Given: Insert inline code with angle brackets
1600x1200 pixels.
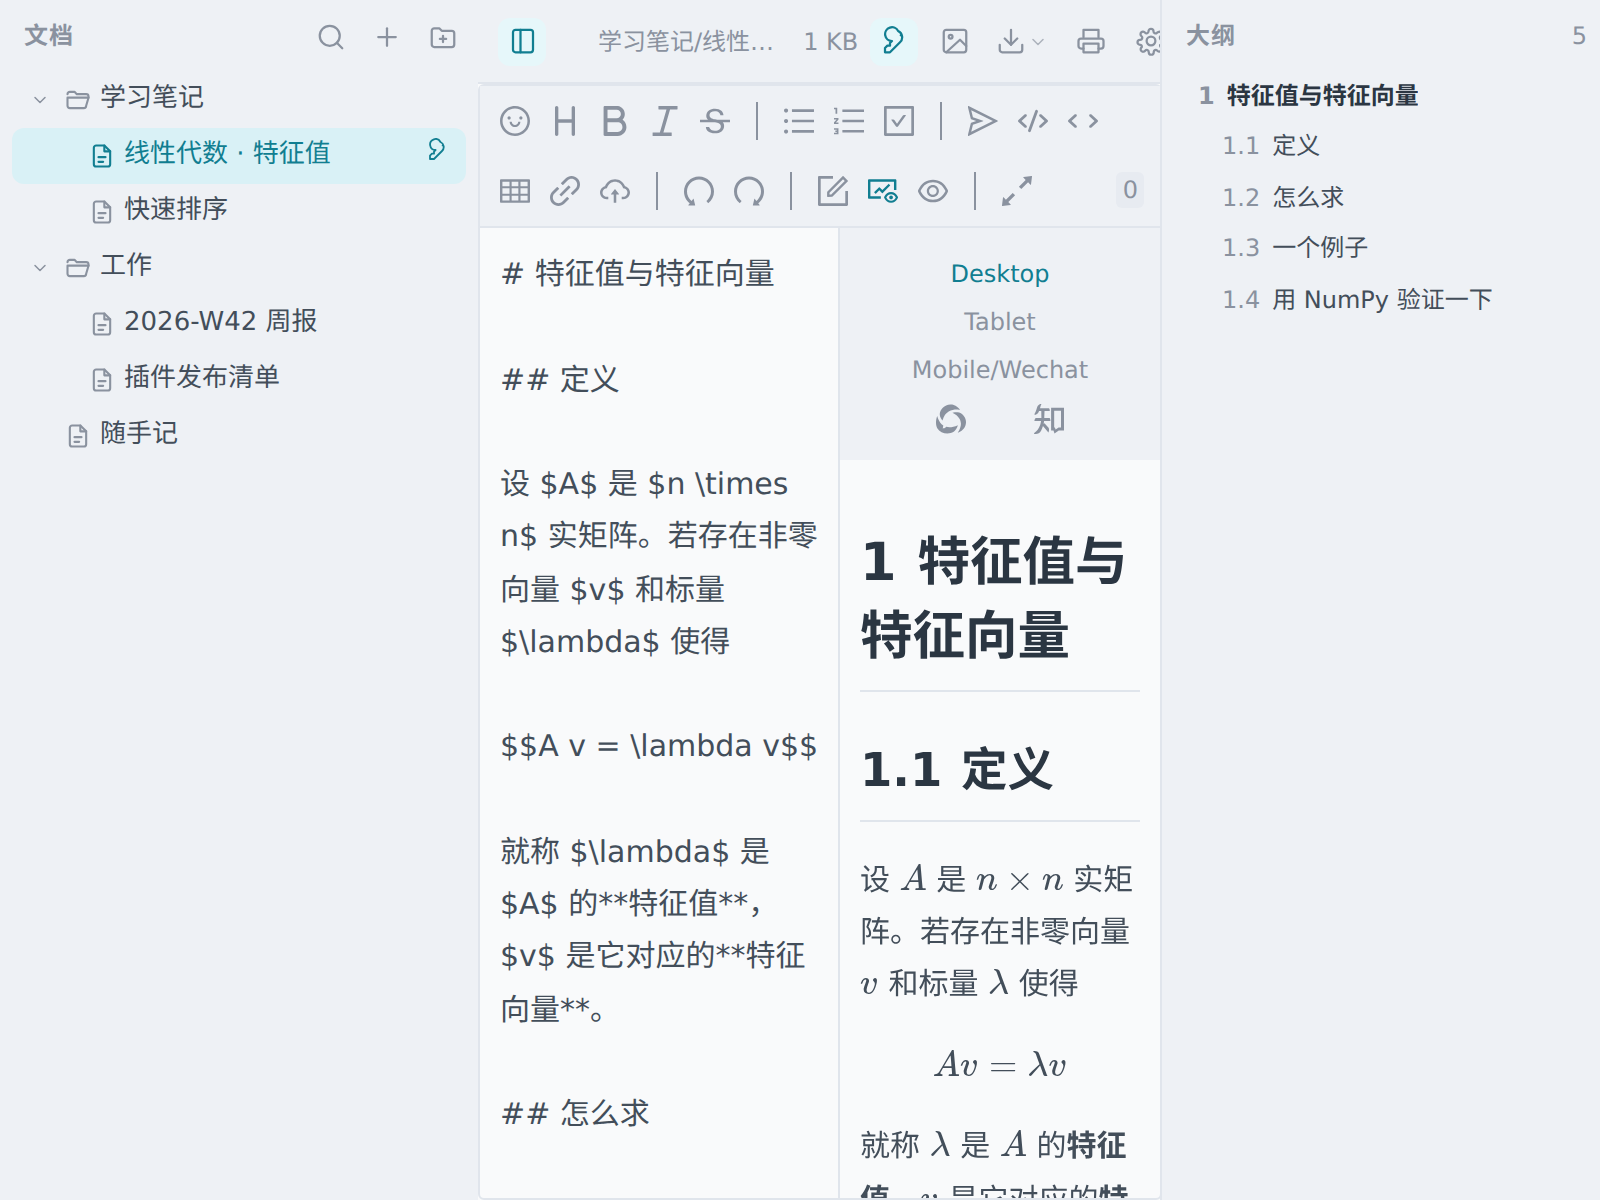Looking at the screenshot, I should (x=1083, y=121).
